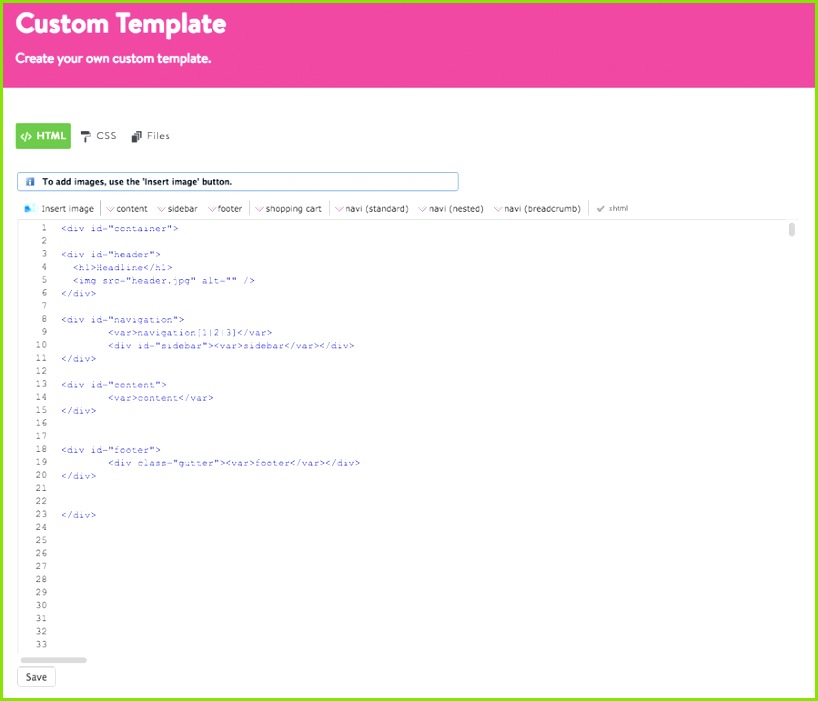
Task: Click the horizontal scrollbar below the editor
Action: pyautogui.click(x=53, y=660)
